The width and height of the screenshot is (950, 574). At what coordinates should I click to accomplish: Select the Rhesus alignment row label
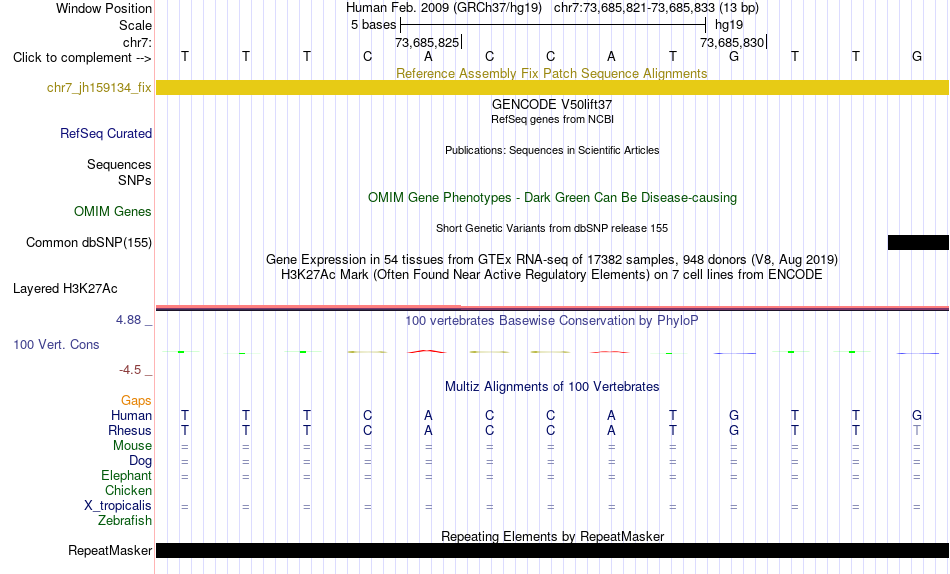(130, 430)
